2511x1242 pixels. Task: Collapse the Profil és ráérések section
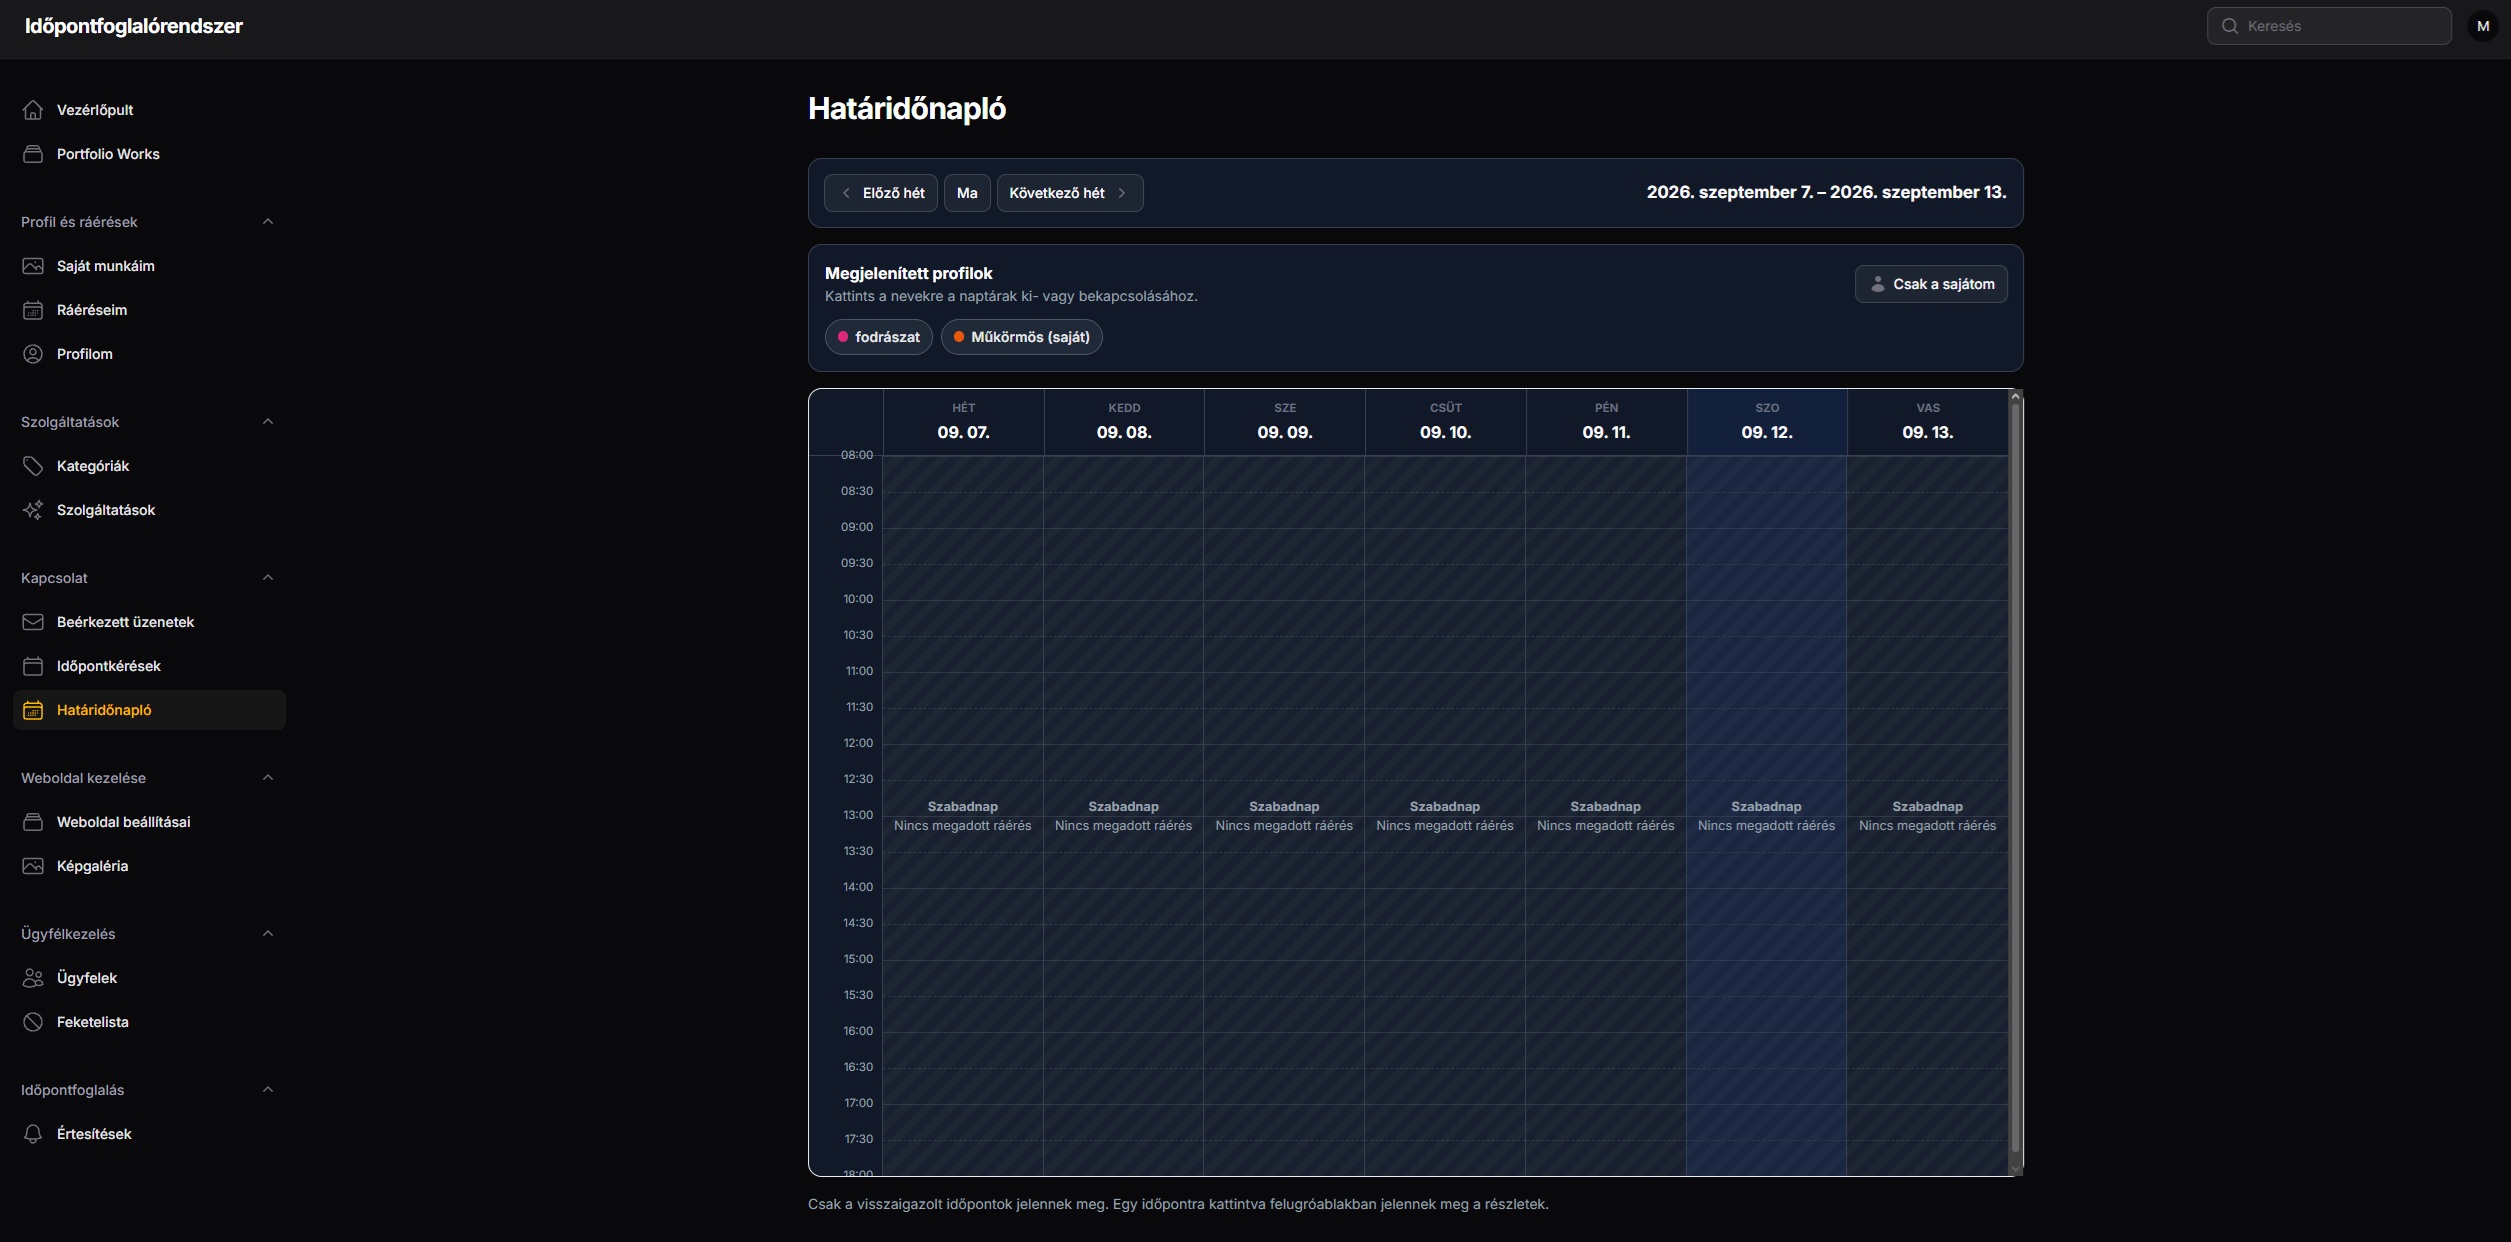(x=267, y=222)
